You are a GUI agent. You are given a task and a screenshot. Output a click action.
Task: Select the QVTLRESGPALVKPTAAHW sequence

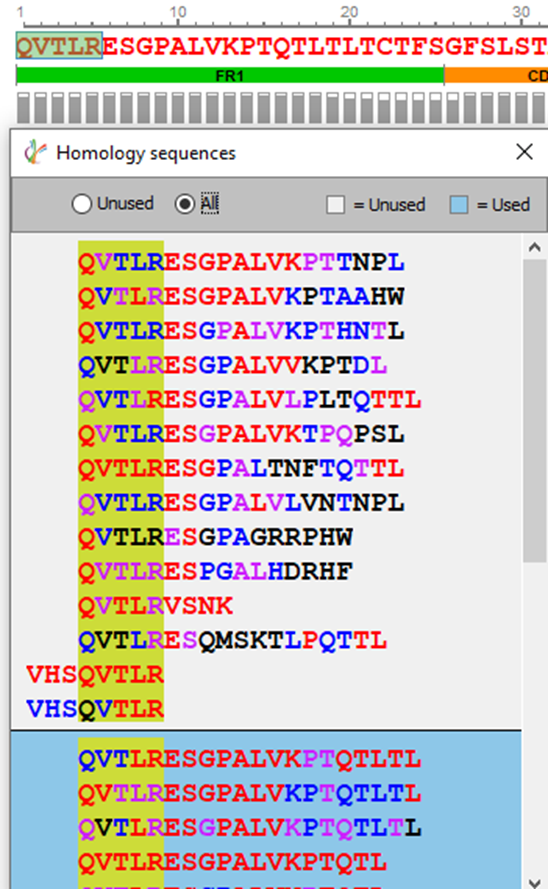241,297
